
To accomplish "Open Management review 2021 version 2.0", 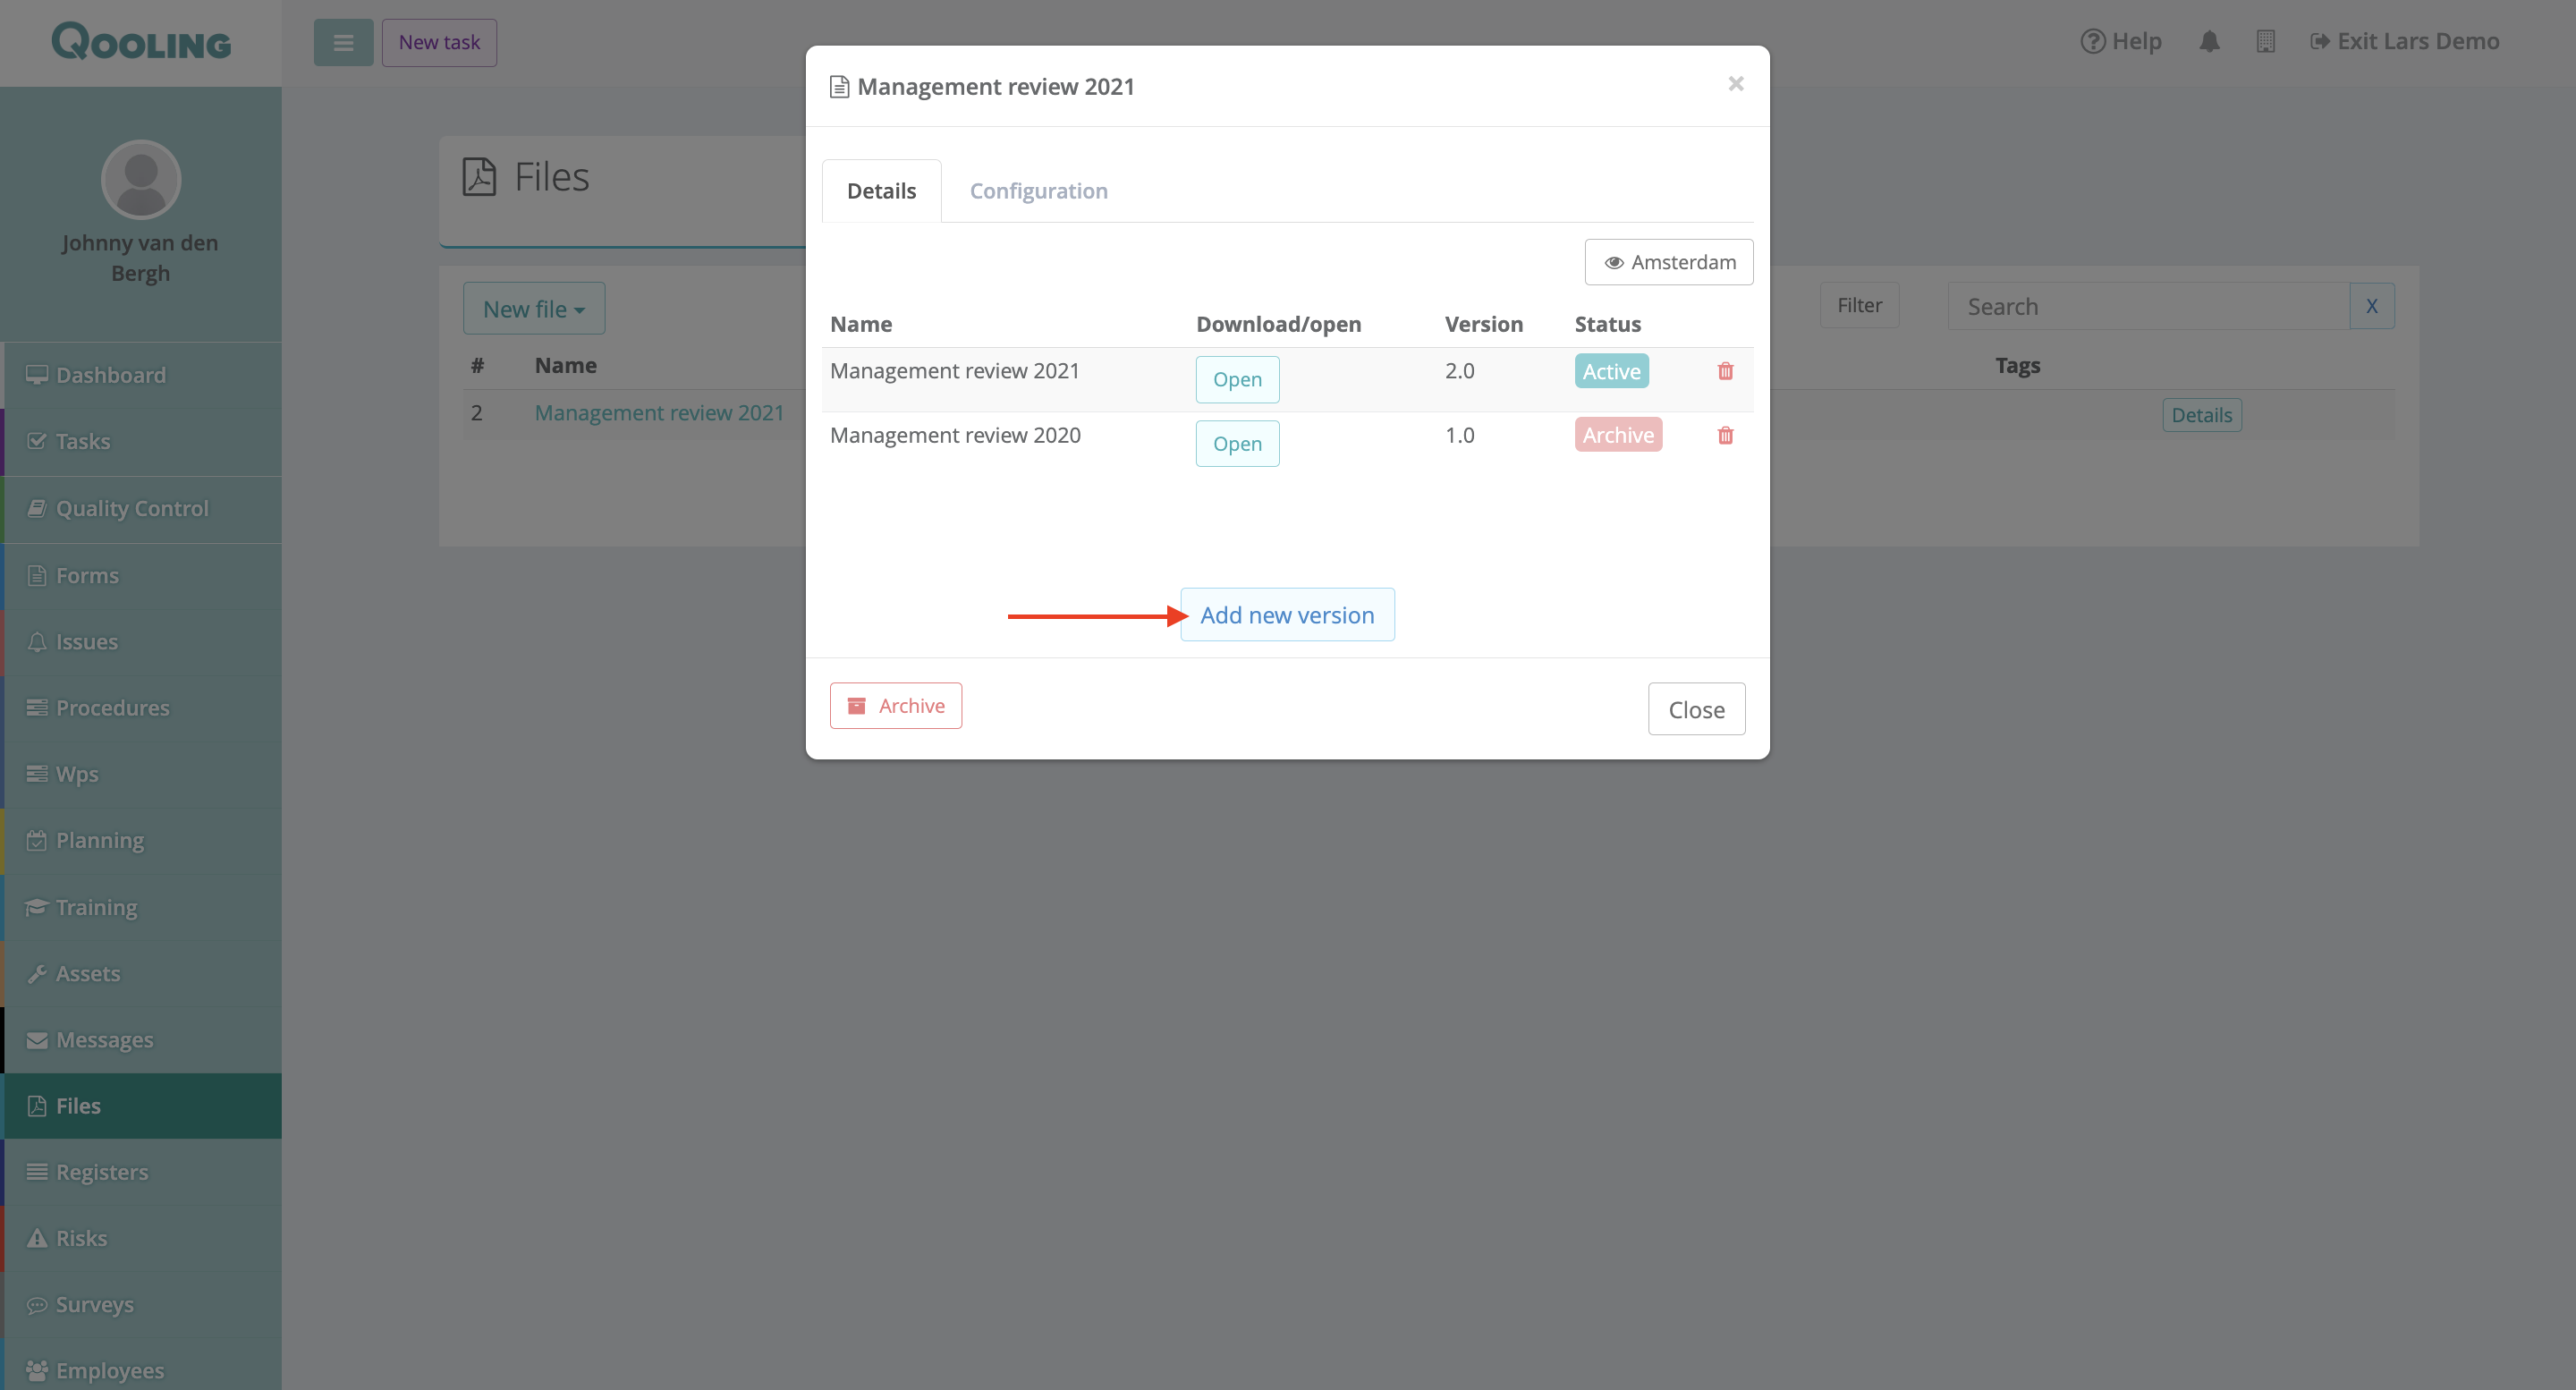I will tap(1237, 379).
